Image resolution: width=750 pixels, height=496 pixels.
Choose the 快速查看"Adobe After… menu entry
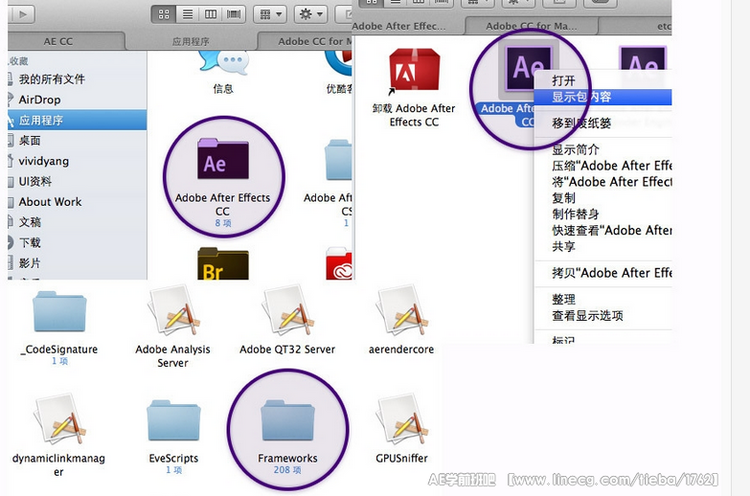point(603,230)
